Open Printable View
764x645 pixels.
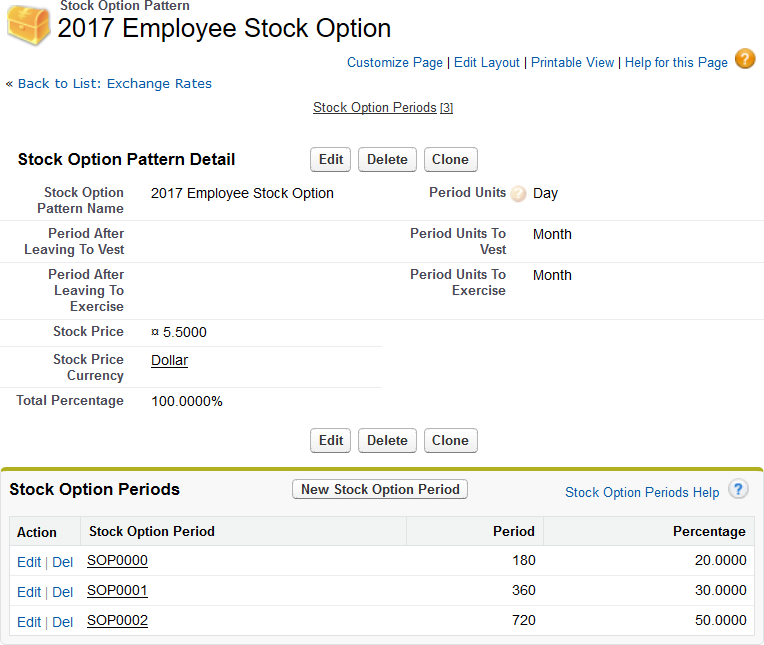572,62
